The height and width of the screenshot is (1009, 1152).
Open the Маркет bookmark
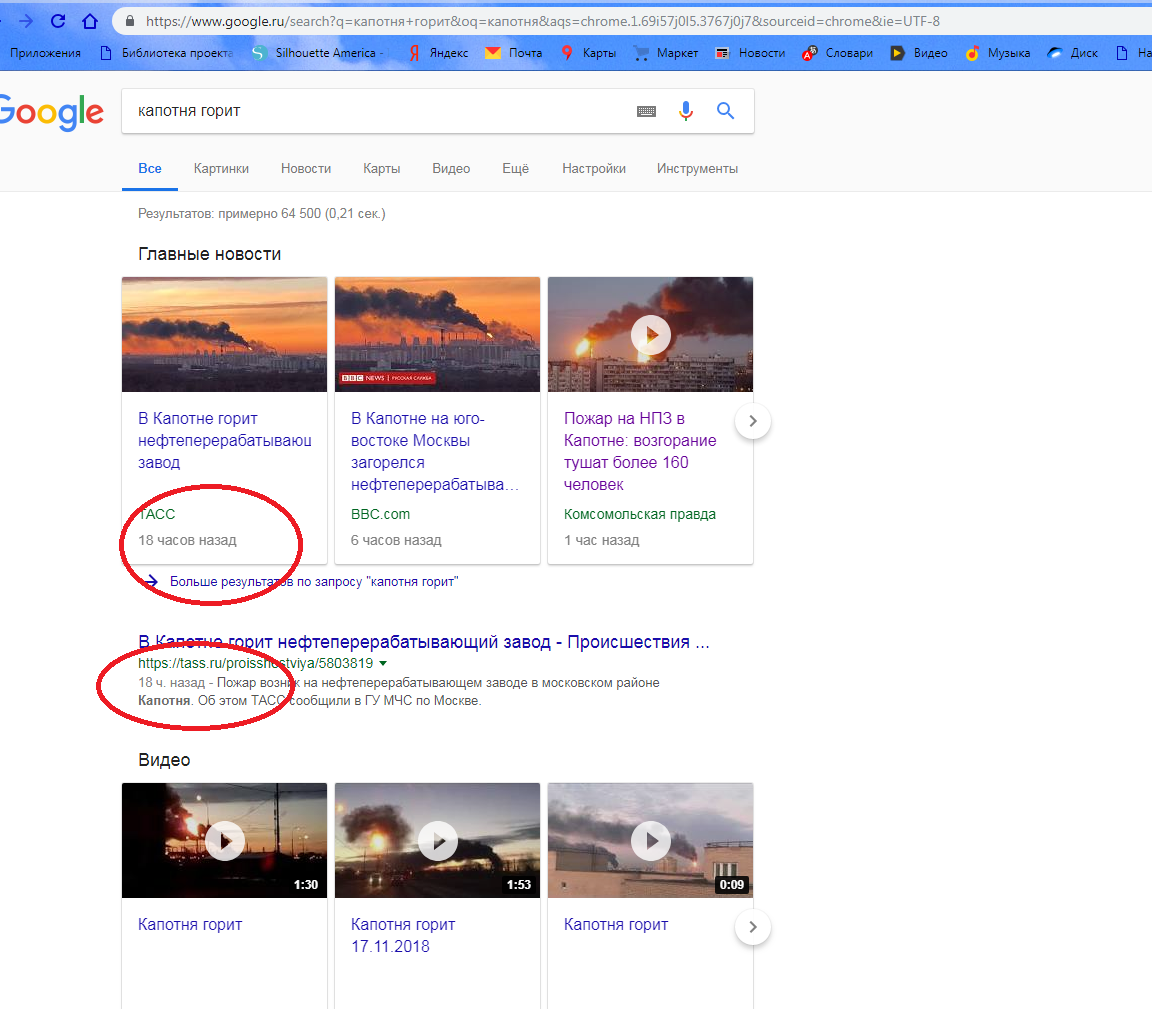tap(666, 53)
